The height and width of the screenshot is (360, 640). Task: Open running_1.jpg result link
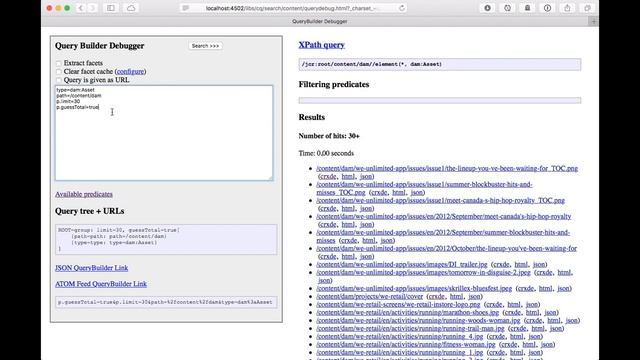click(x=400, y=352)
